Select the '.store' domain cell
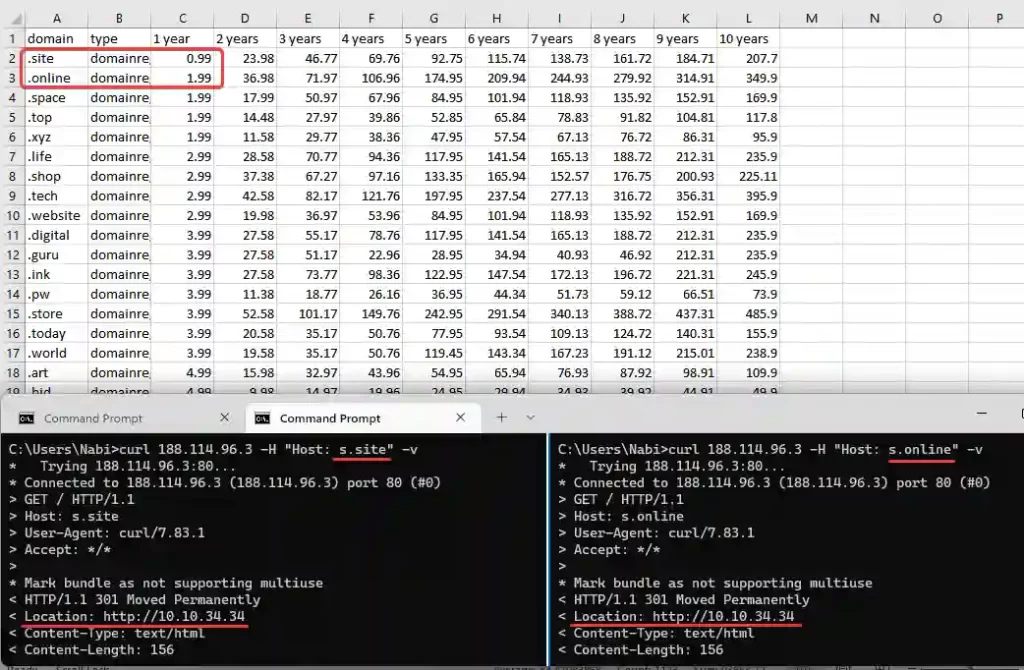The width and height of the screenshot is (1024, 670). point(56,313)
